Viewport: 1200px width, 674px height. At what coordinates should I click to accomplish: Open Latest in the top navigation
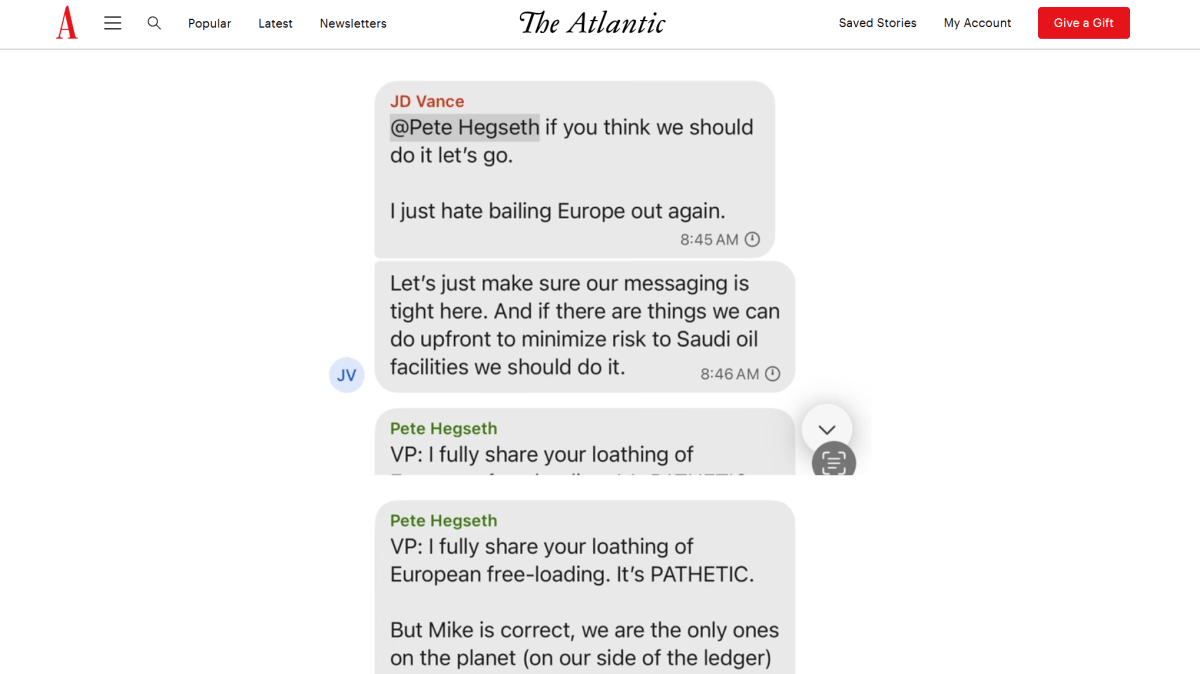click(275, 23)
